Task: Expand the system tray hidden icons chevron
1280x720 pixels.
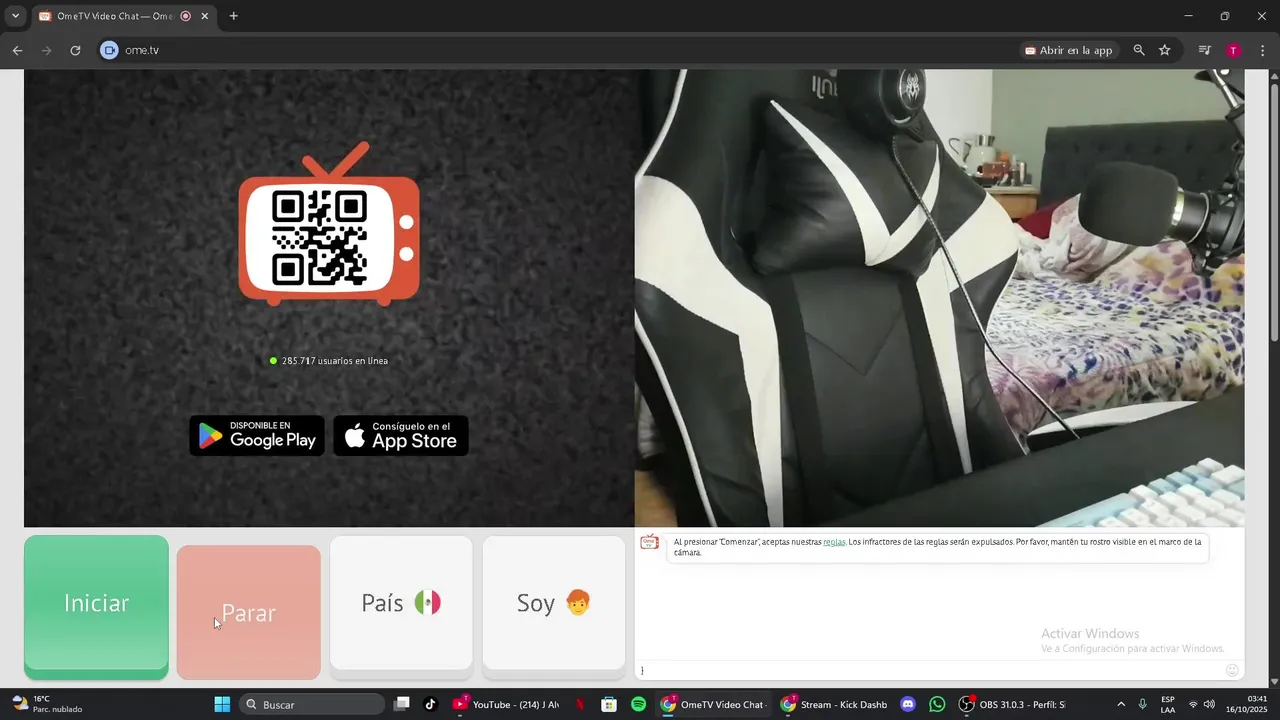Action: click(1121, 704)
